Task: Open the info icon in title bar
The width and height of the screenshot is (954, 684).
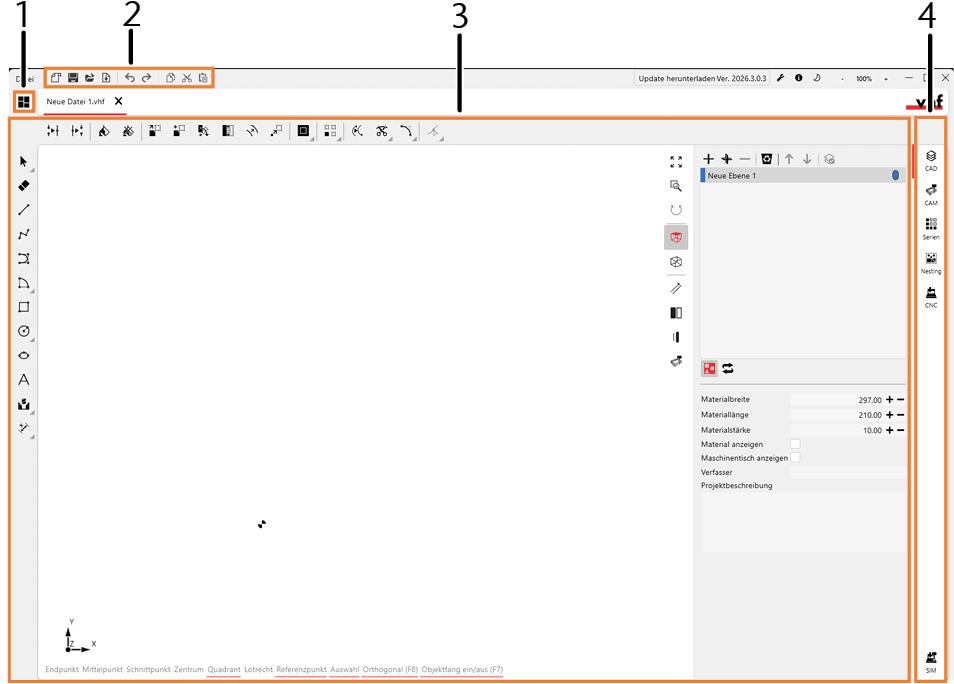Action: click(x=799, y=78)
